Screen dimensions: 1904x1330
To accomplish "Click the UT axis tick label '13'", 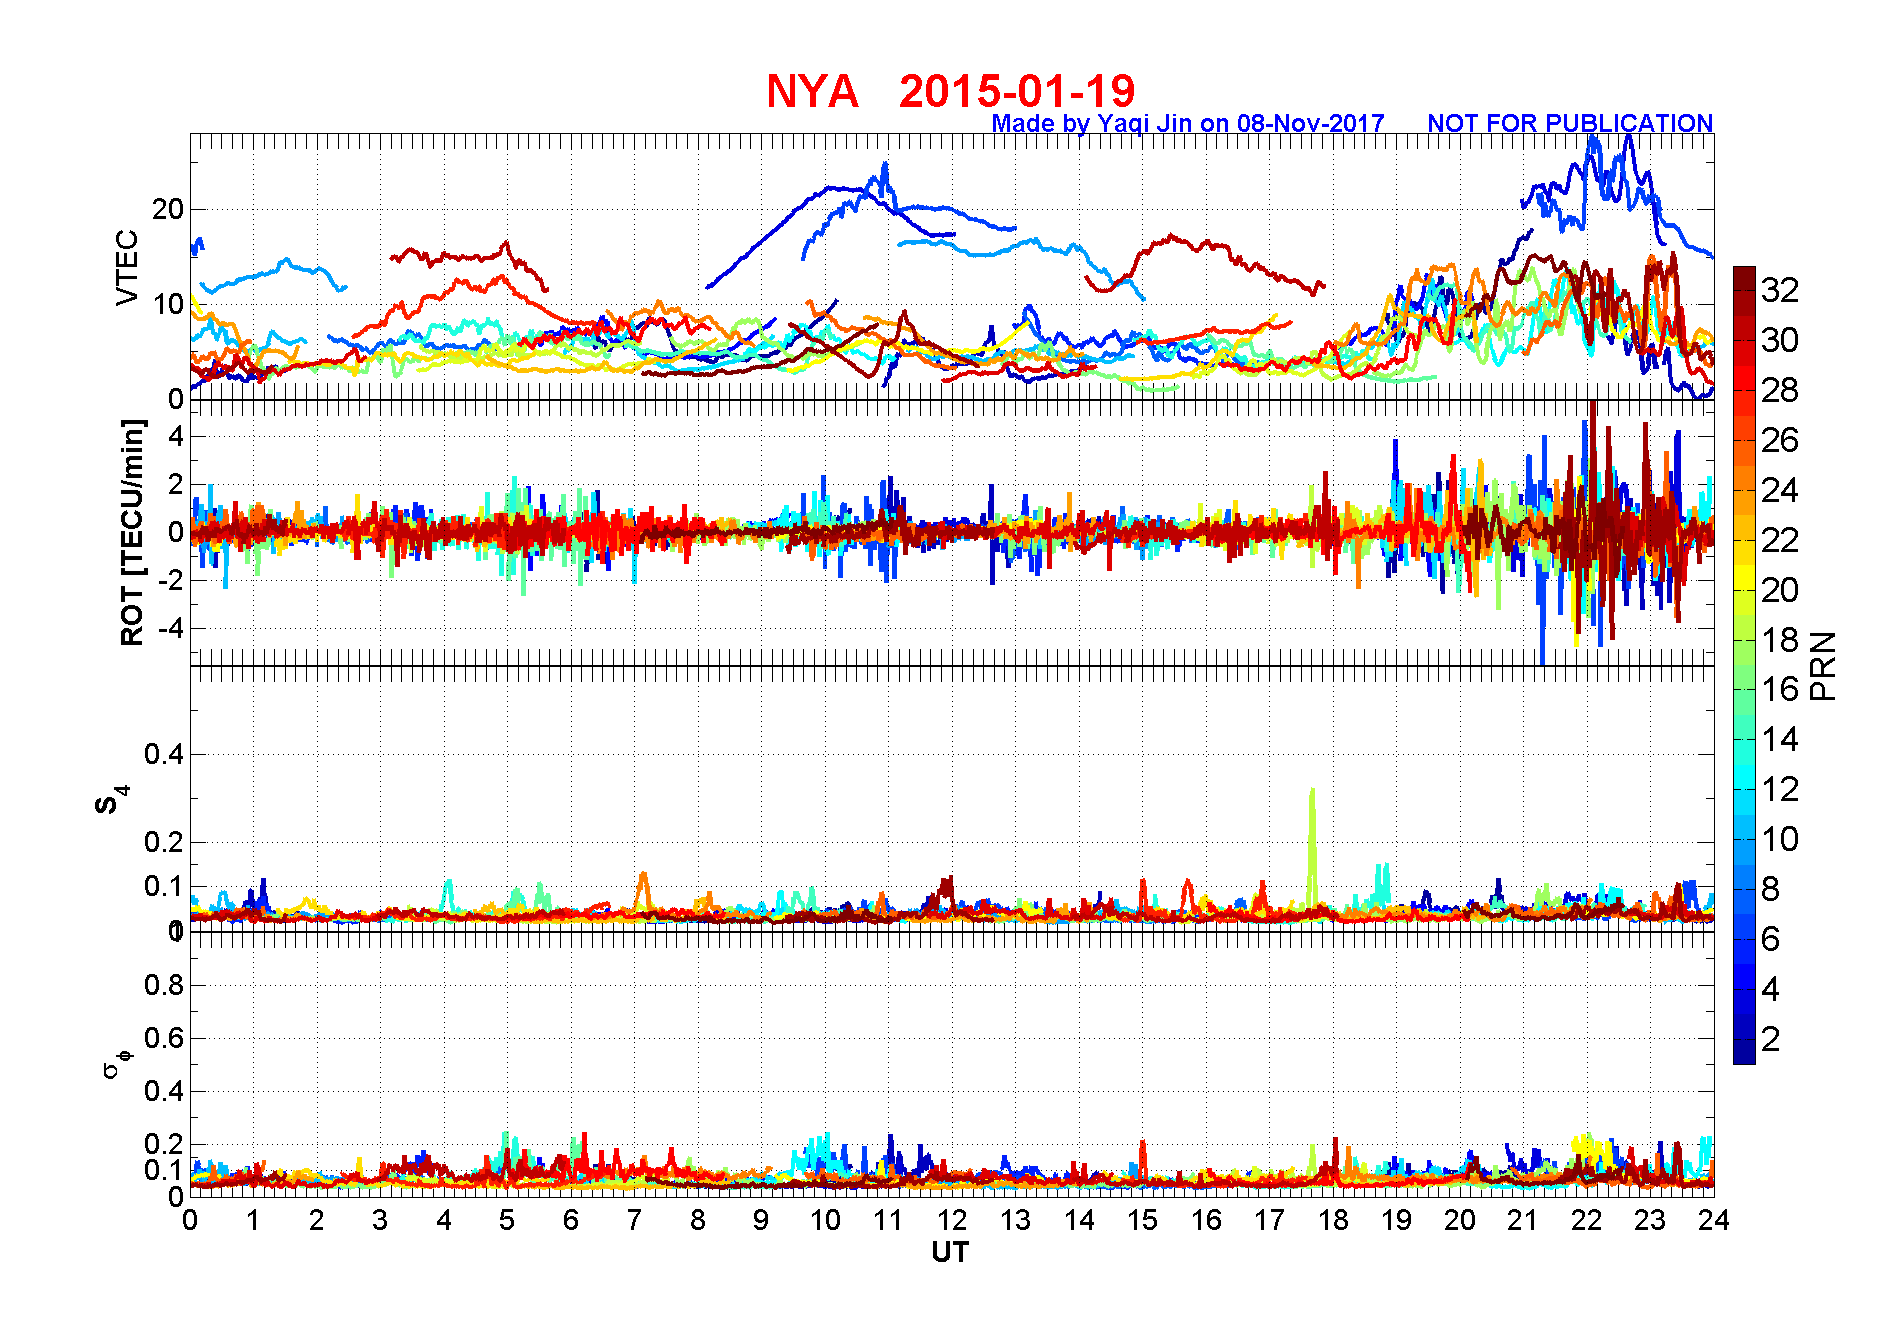I will [1015, 1220].
